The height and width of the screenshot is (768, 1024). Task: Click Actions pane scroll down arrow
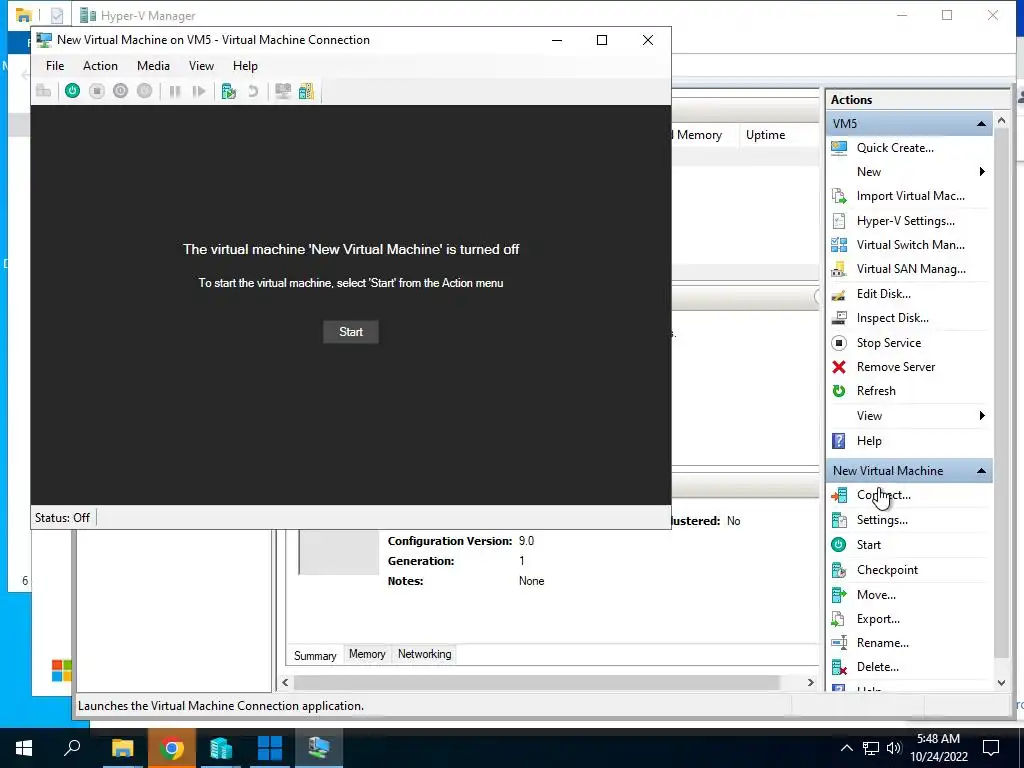1001,683
